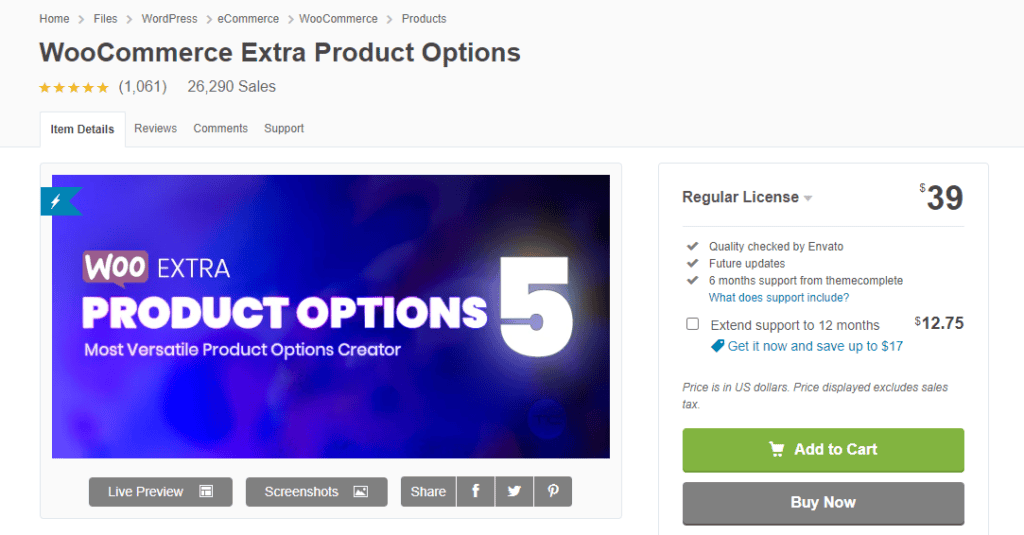The image size is (1024, 535).
Task: Open the 'What does support include?' link
Action: click(x=778, y=298)
